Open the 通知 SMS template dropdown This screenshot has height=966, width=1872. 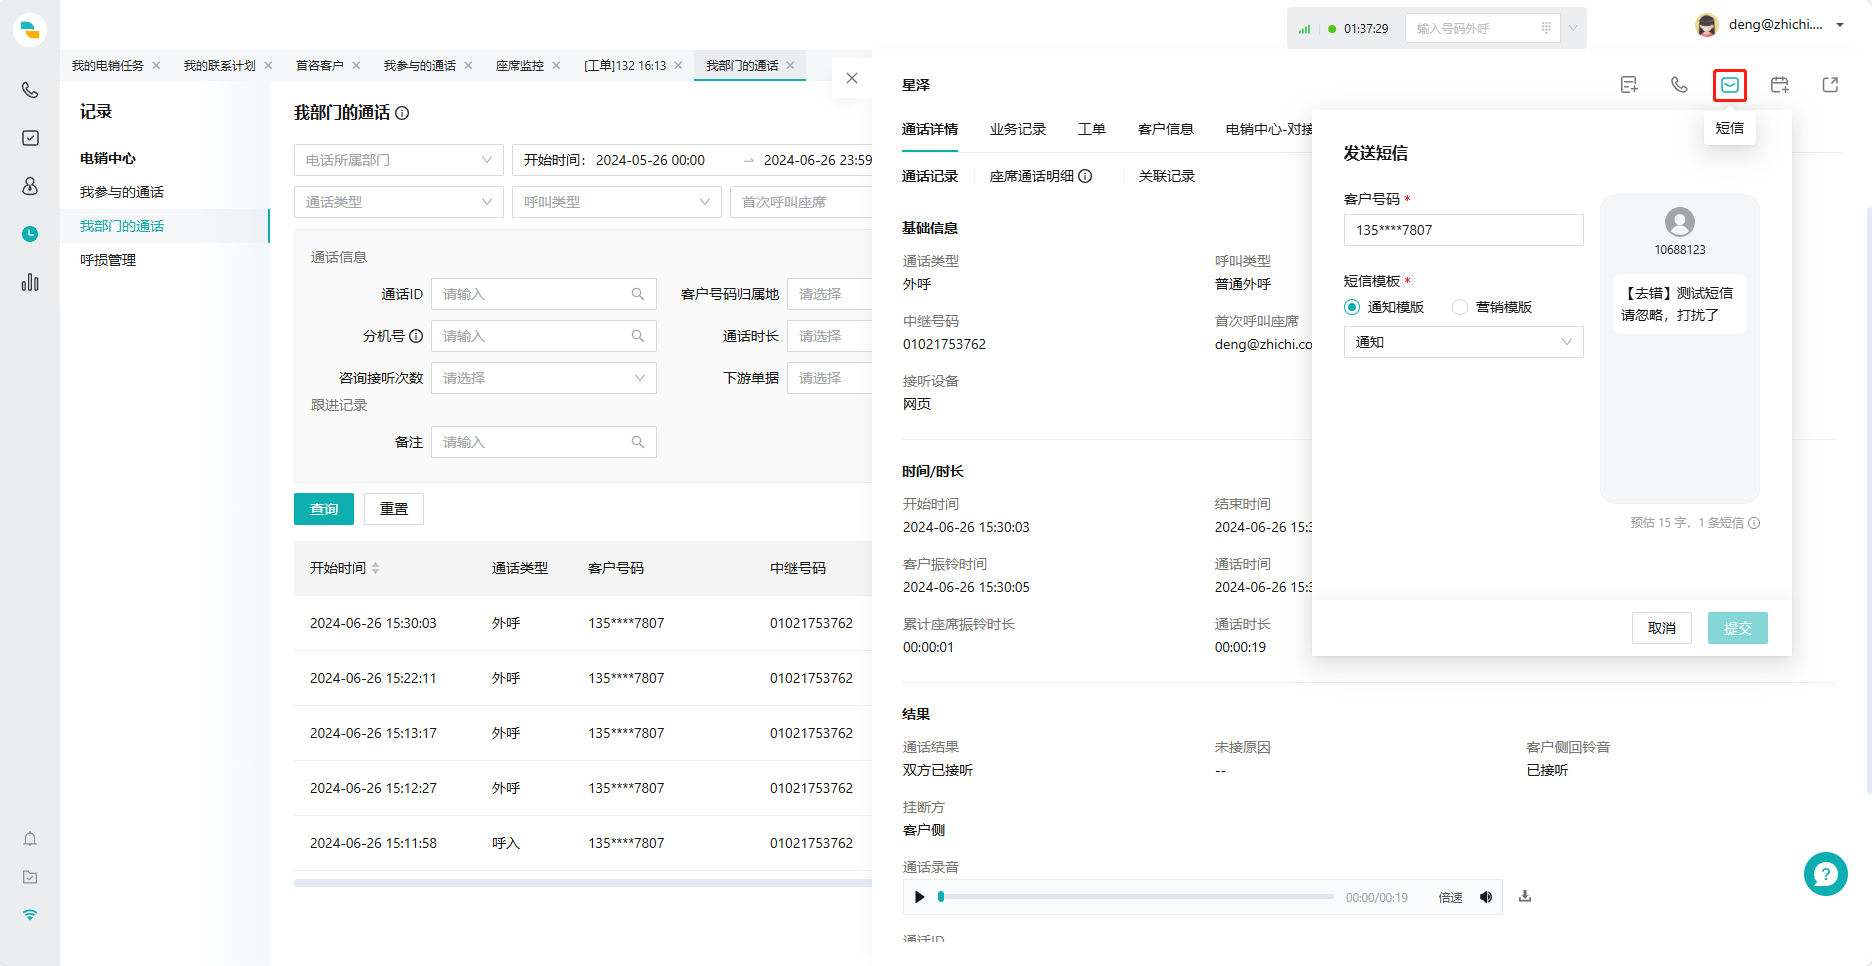point(1464,342)
